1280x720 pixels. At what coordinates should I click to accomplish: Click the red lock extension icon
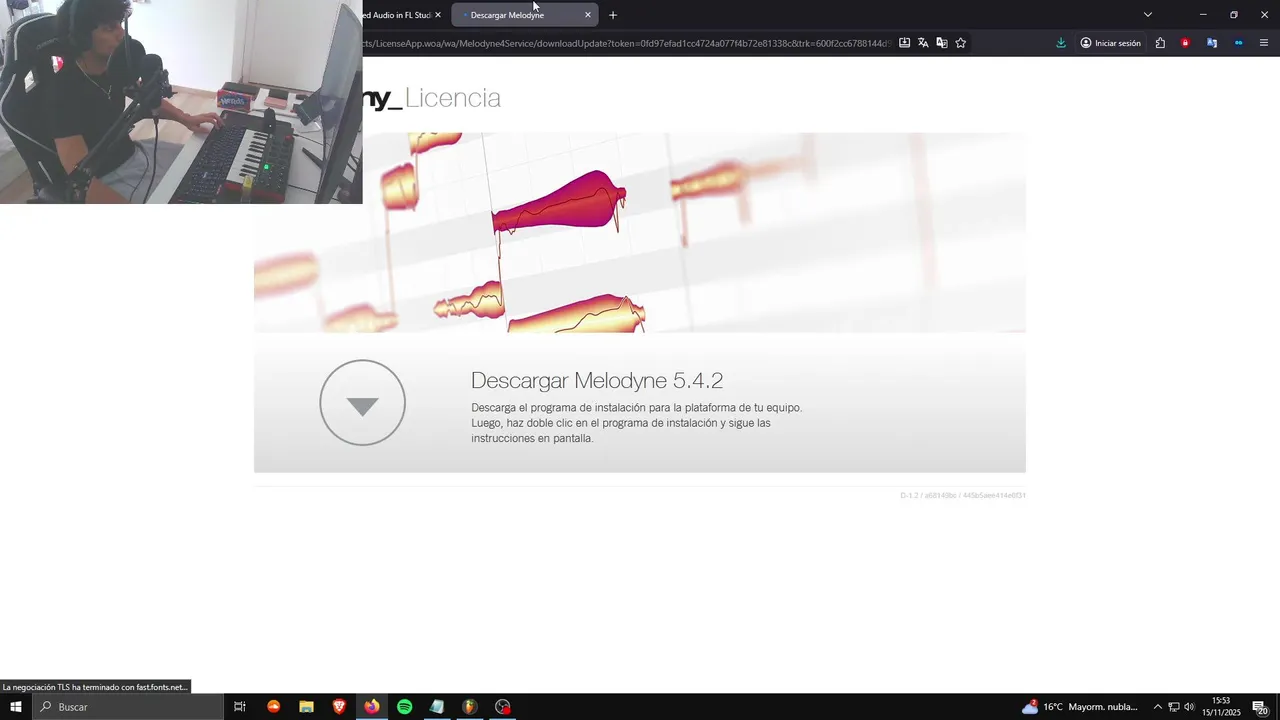pyautogui.click(x=1186, y=43)
